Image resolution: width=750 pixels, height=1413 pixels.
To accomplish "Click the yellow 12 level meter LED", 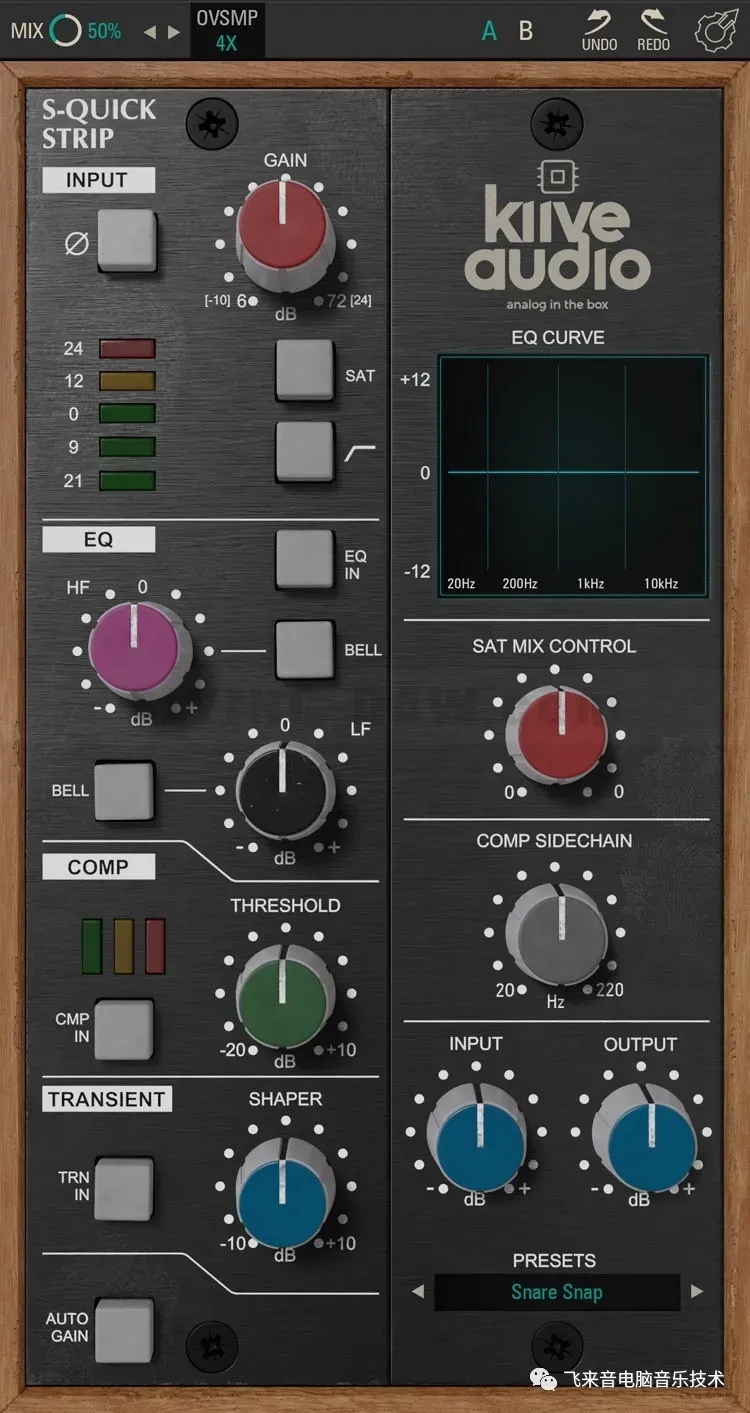I will click(x=127, y=381).
